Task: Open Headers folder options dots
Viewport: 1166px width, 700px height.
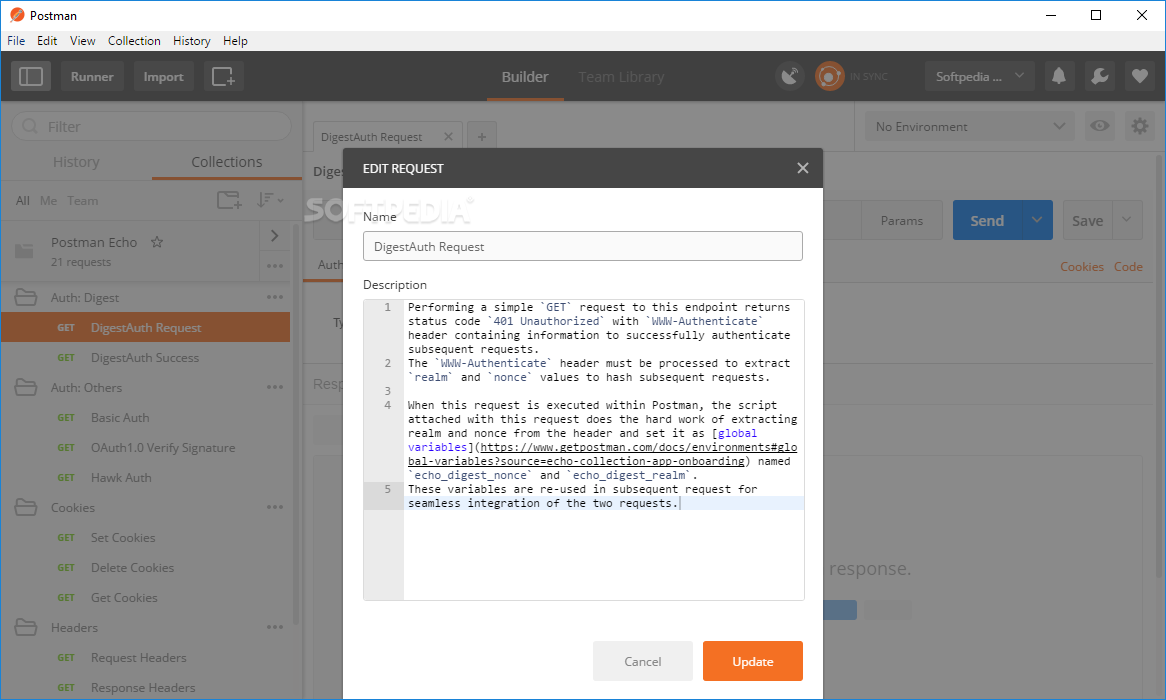Action: (x=274, y=627)
